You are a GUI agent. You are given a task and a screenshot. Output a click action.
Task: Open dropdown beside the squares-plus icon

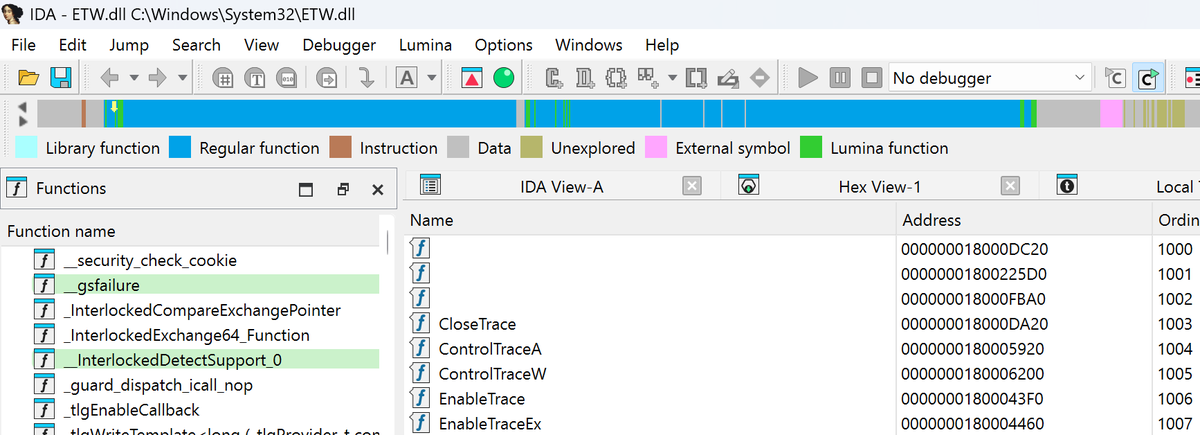point(672,77)
